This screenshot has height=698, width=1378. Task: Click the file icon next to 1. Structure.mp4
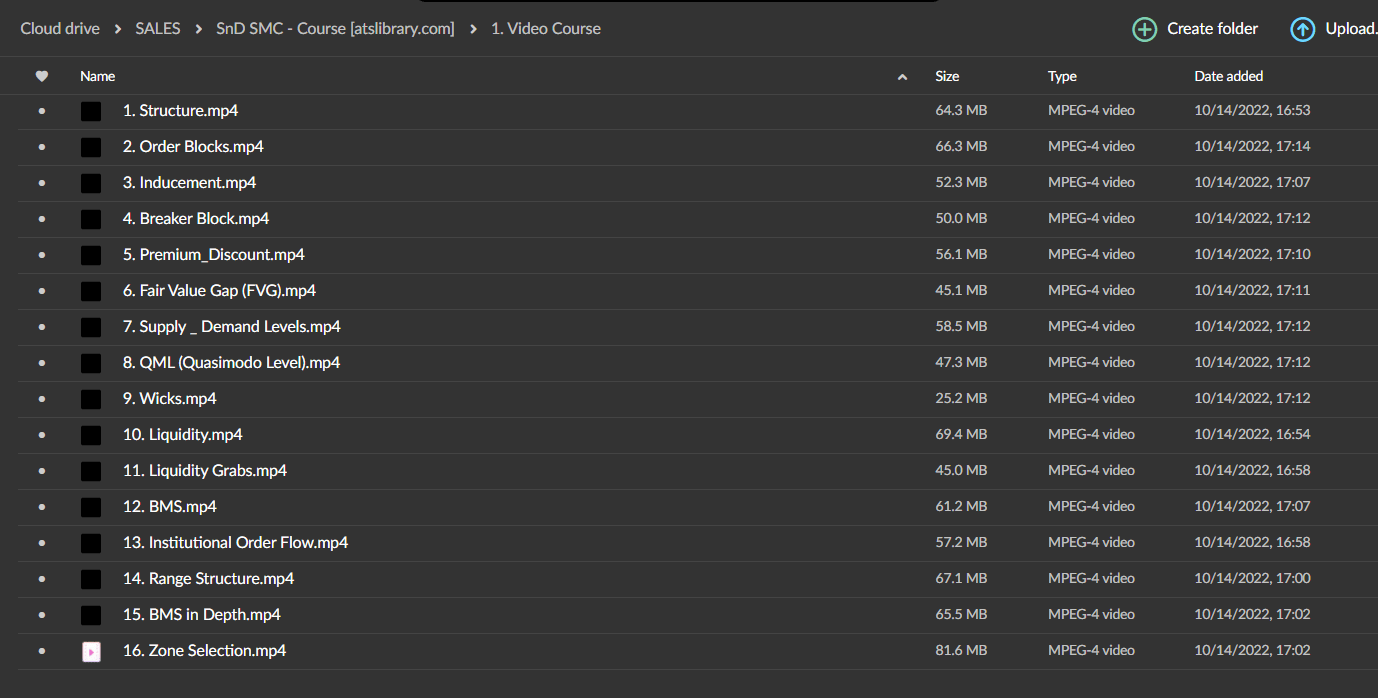[x=91, y=111]
